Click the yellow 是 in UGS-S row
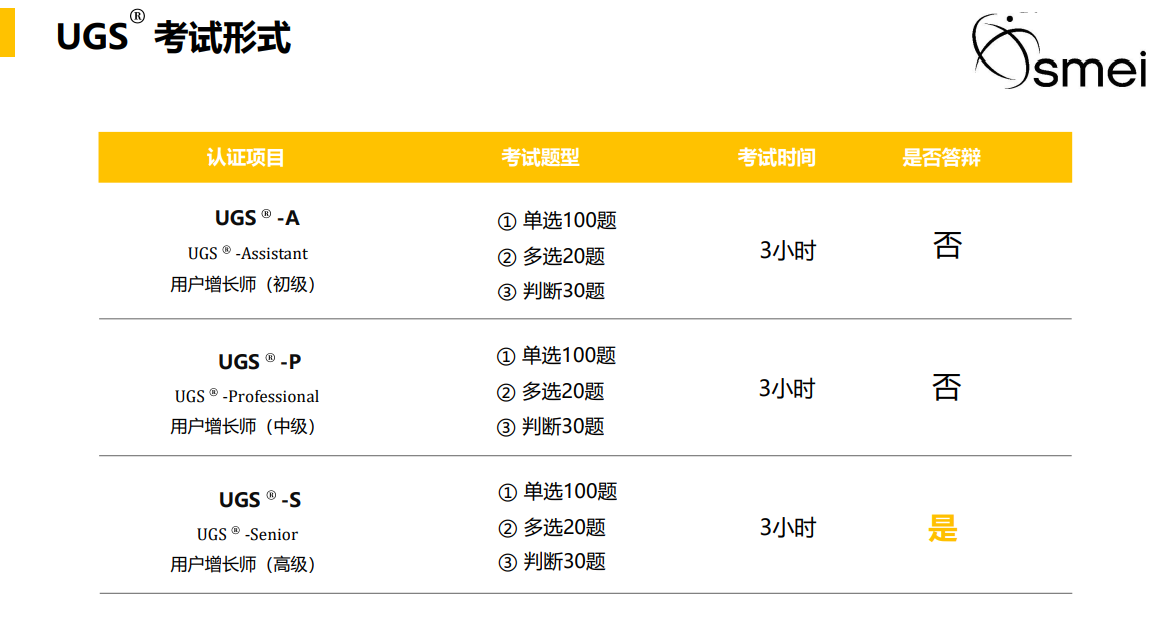This screenshot has height=620, width=1172. tap(943, 528)
